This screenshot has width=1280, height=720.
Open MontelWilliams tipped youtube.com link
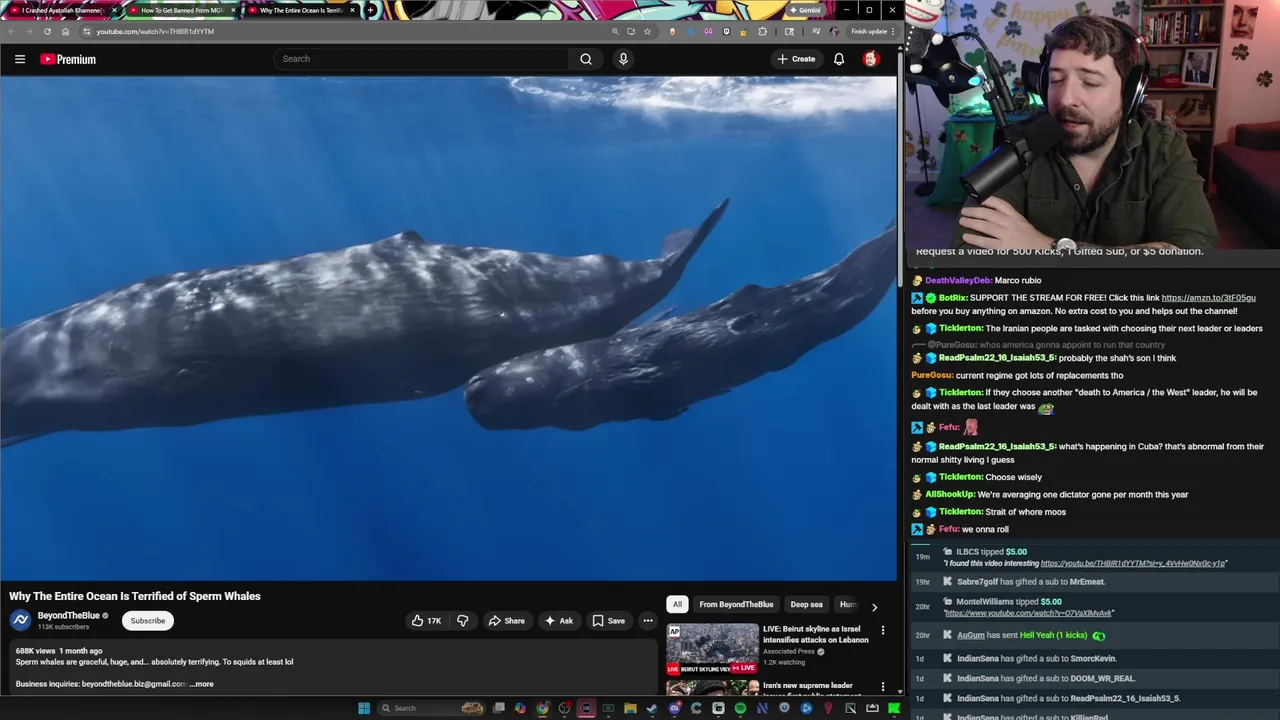point(1028,613)
